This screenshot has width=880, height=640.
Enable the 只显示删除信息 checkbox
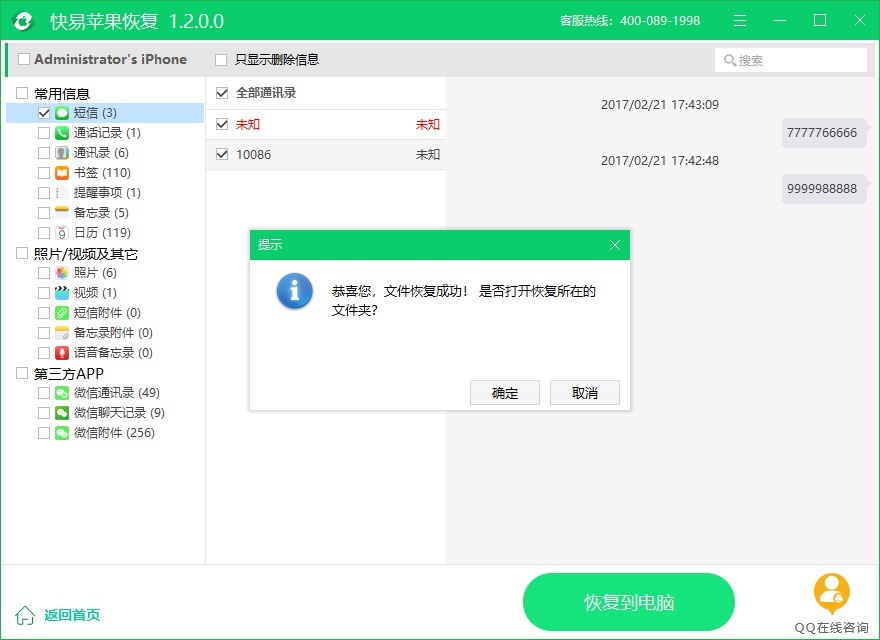click(x=221, y=59)
